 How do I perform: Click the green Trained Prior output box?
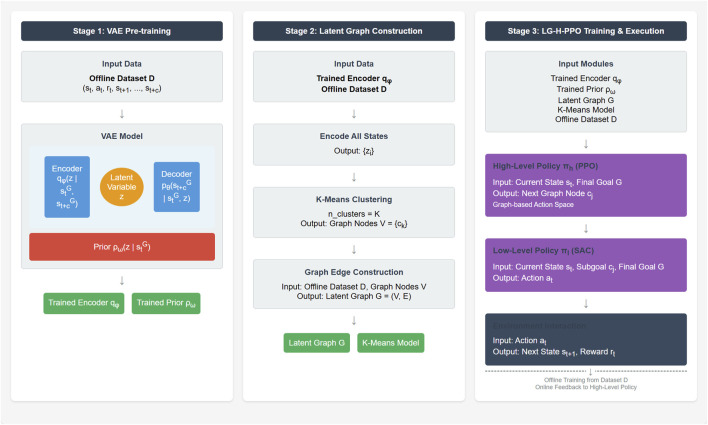166,303
